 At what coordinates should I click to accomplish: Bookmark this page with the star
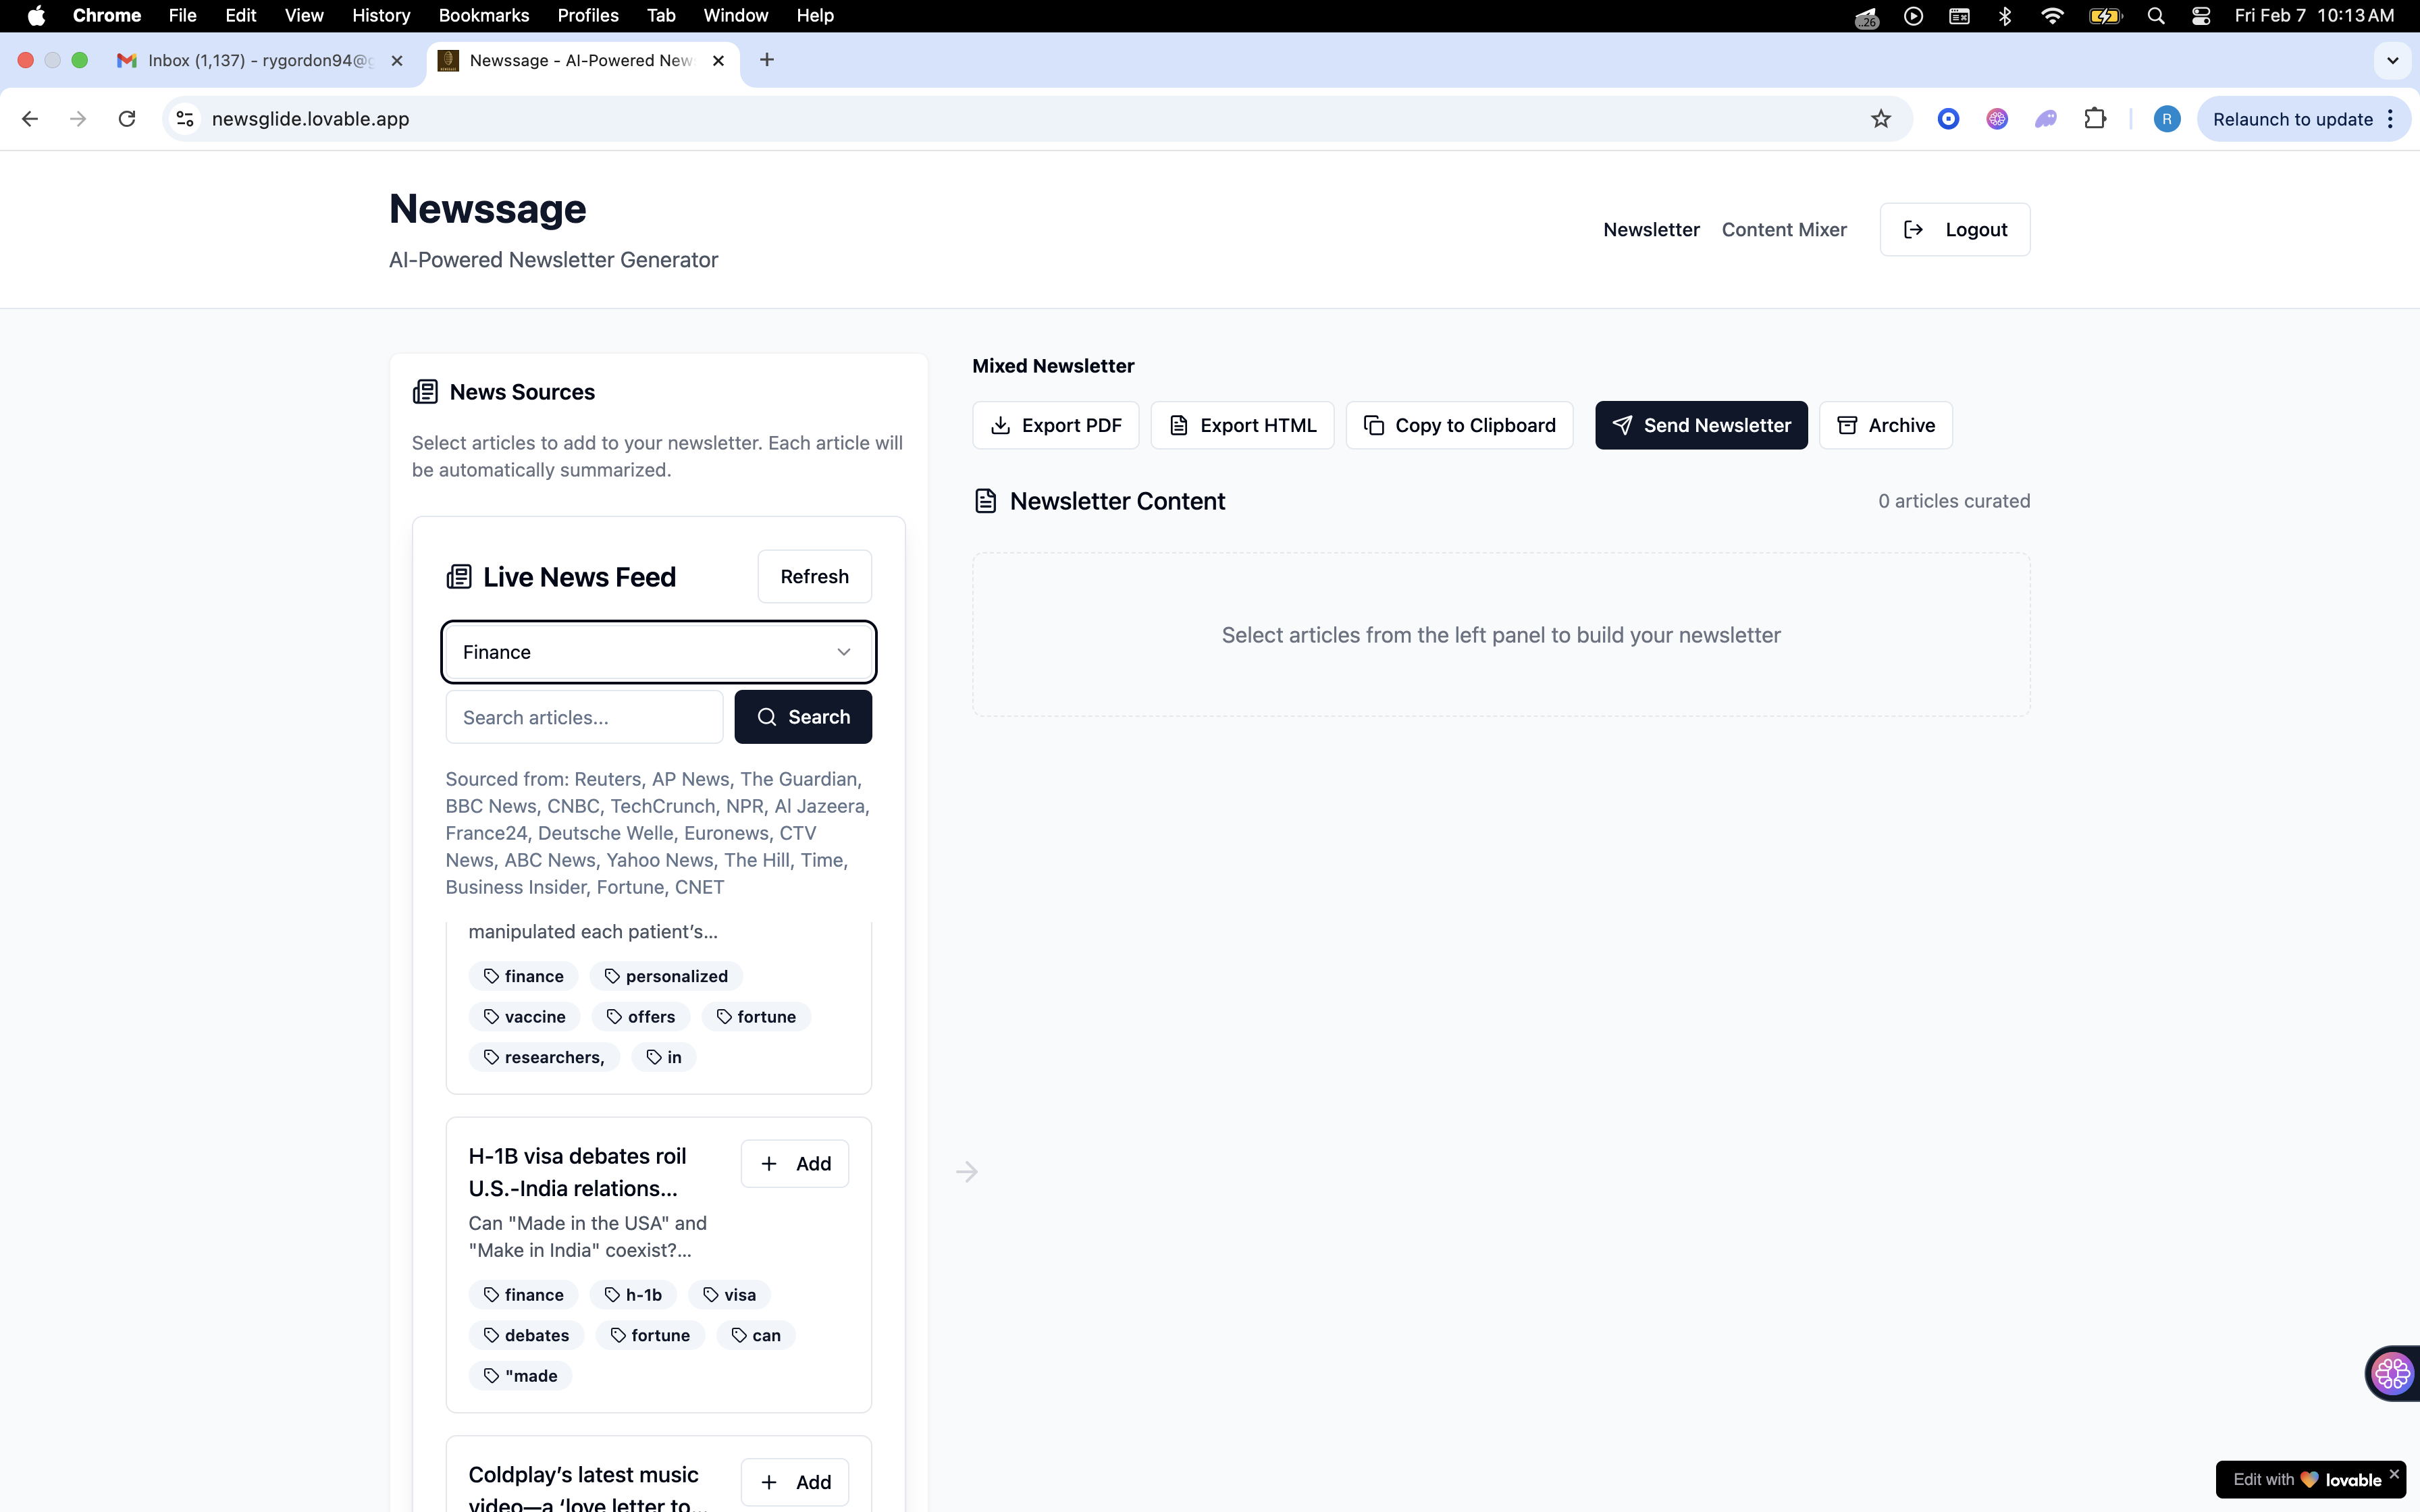[1881, 119]
